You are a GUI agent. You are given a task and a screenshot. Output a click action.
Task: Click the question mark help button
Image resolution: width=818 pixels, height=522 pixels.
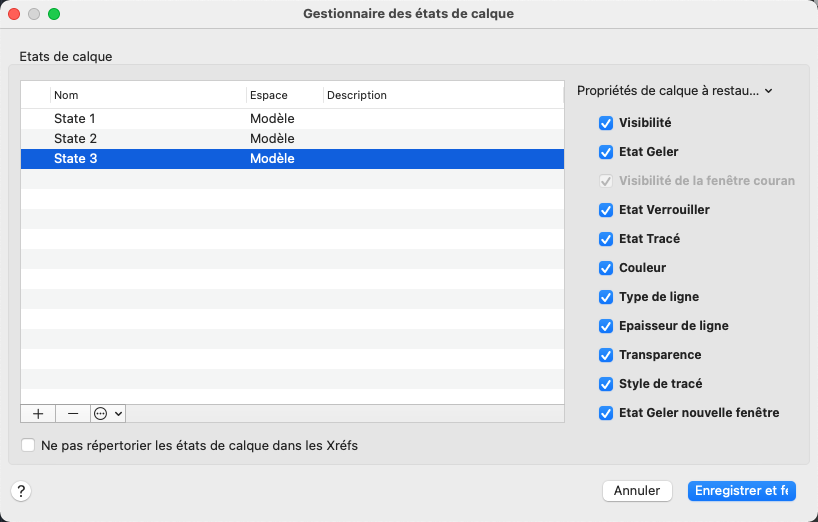tap(21, 491)
